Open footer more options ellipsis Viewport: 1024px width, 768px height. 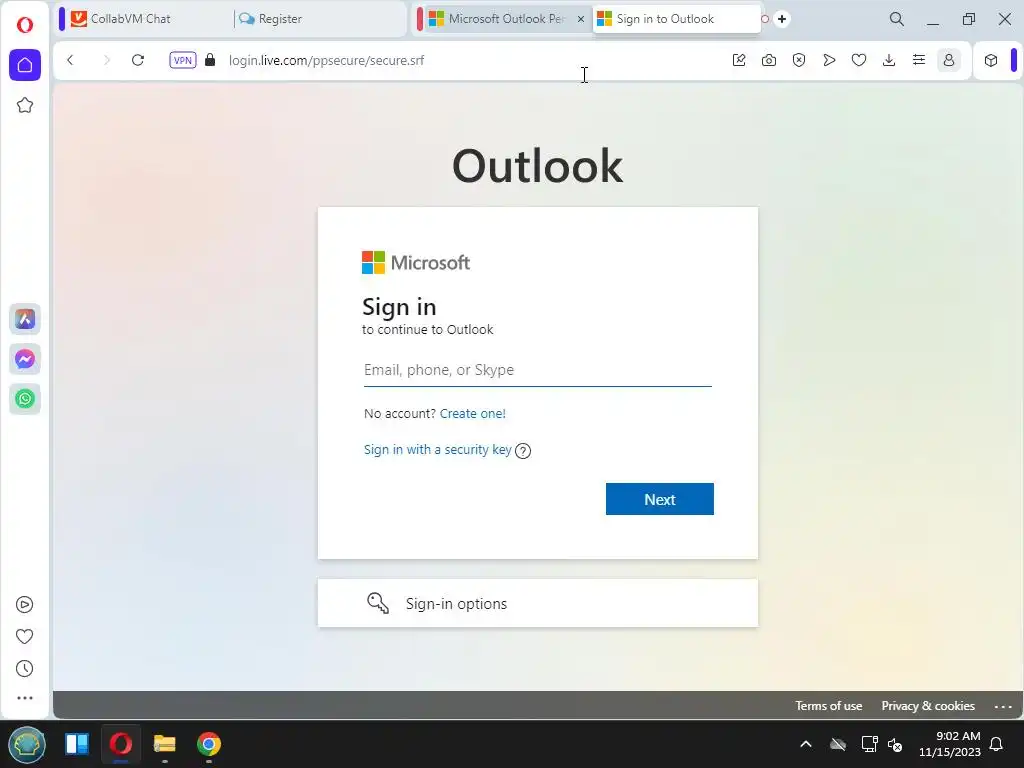click(1003, 706)
